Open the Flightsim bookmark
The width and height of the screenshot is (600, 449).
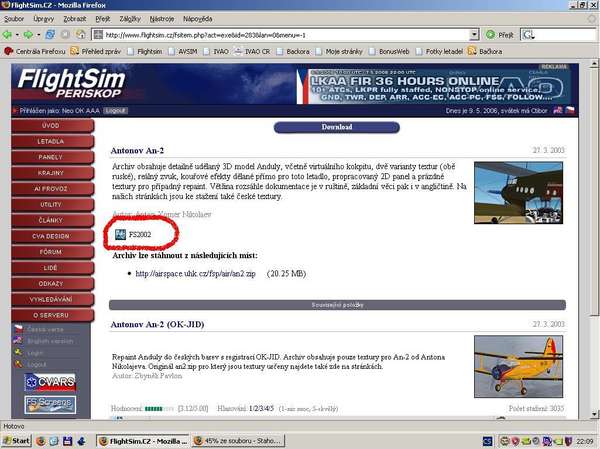click(145, 51)
